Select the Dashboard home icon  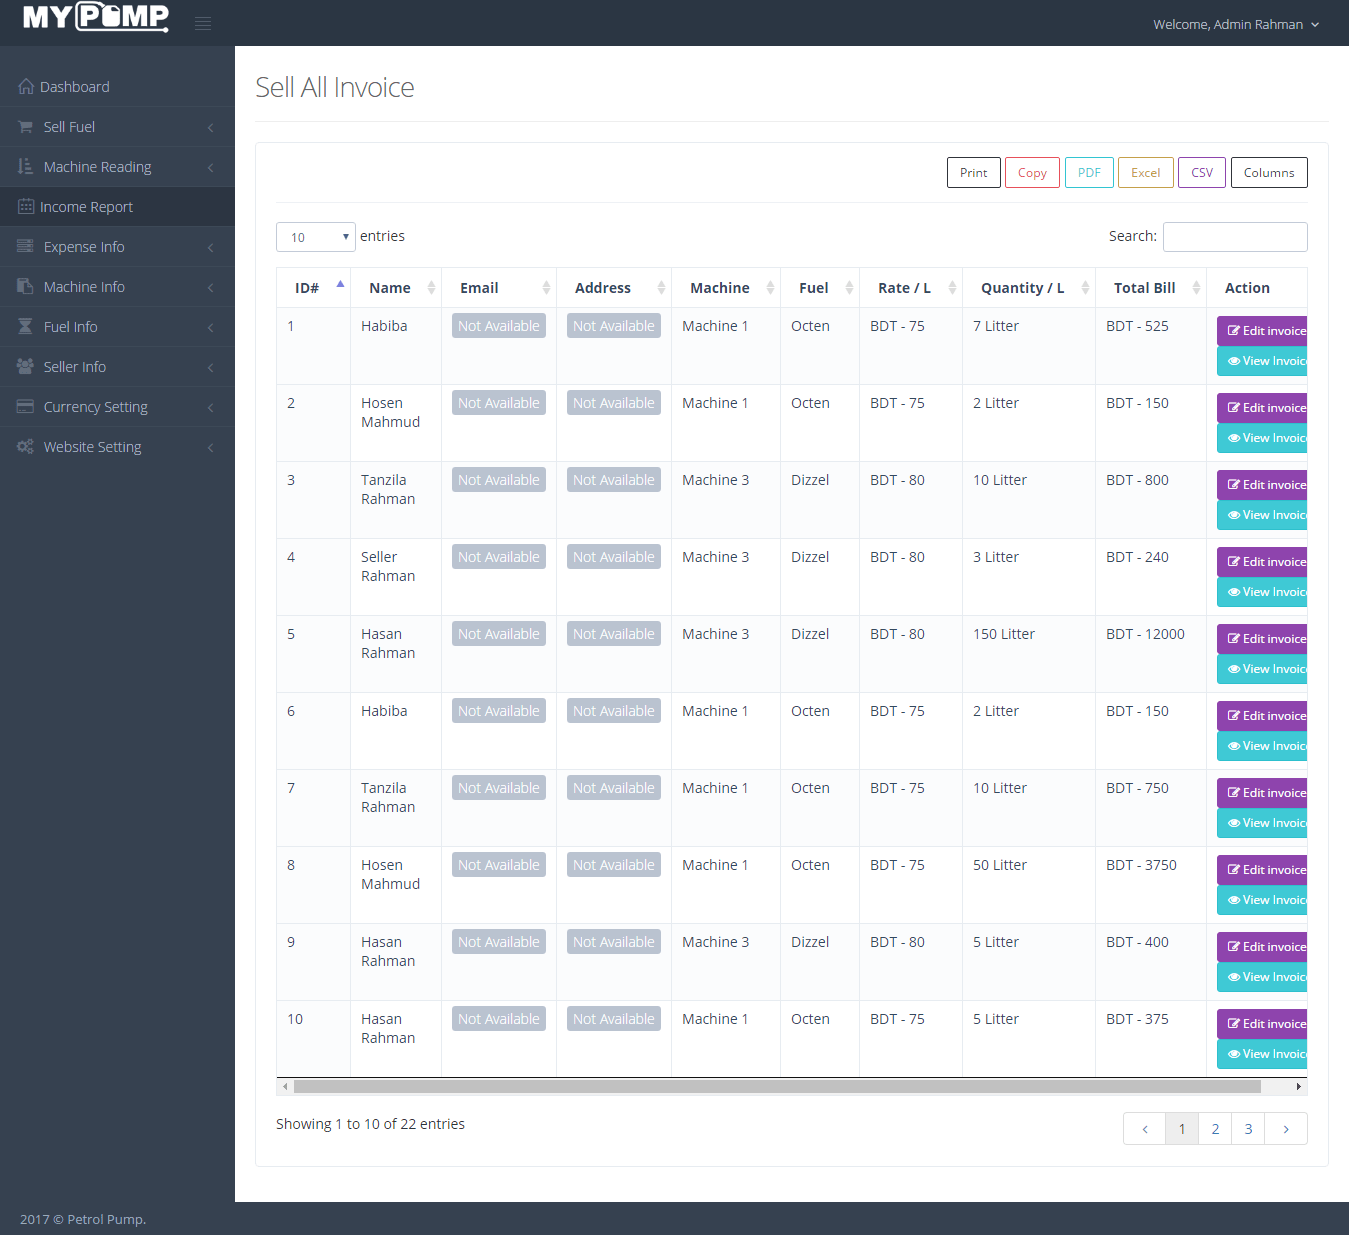[x=26, y=86]
